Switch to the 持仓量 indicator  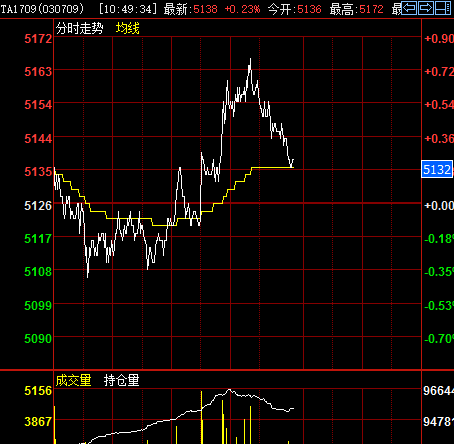click(x=121, y=380)
